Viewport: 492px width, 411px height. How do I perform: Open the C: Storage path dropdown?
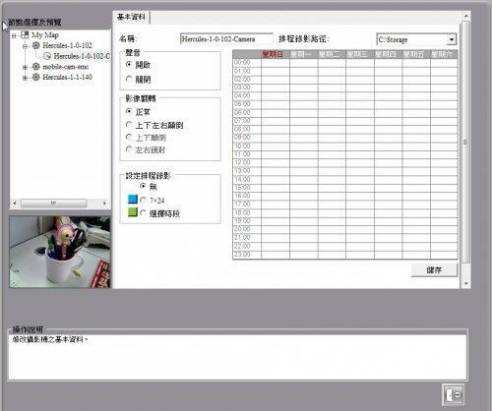click(x=451, y=39)
